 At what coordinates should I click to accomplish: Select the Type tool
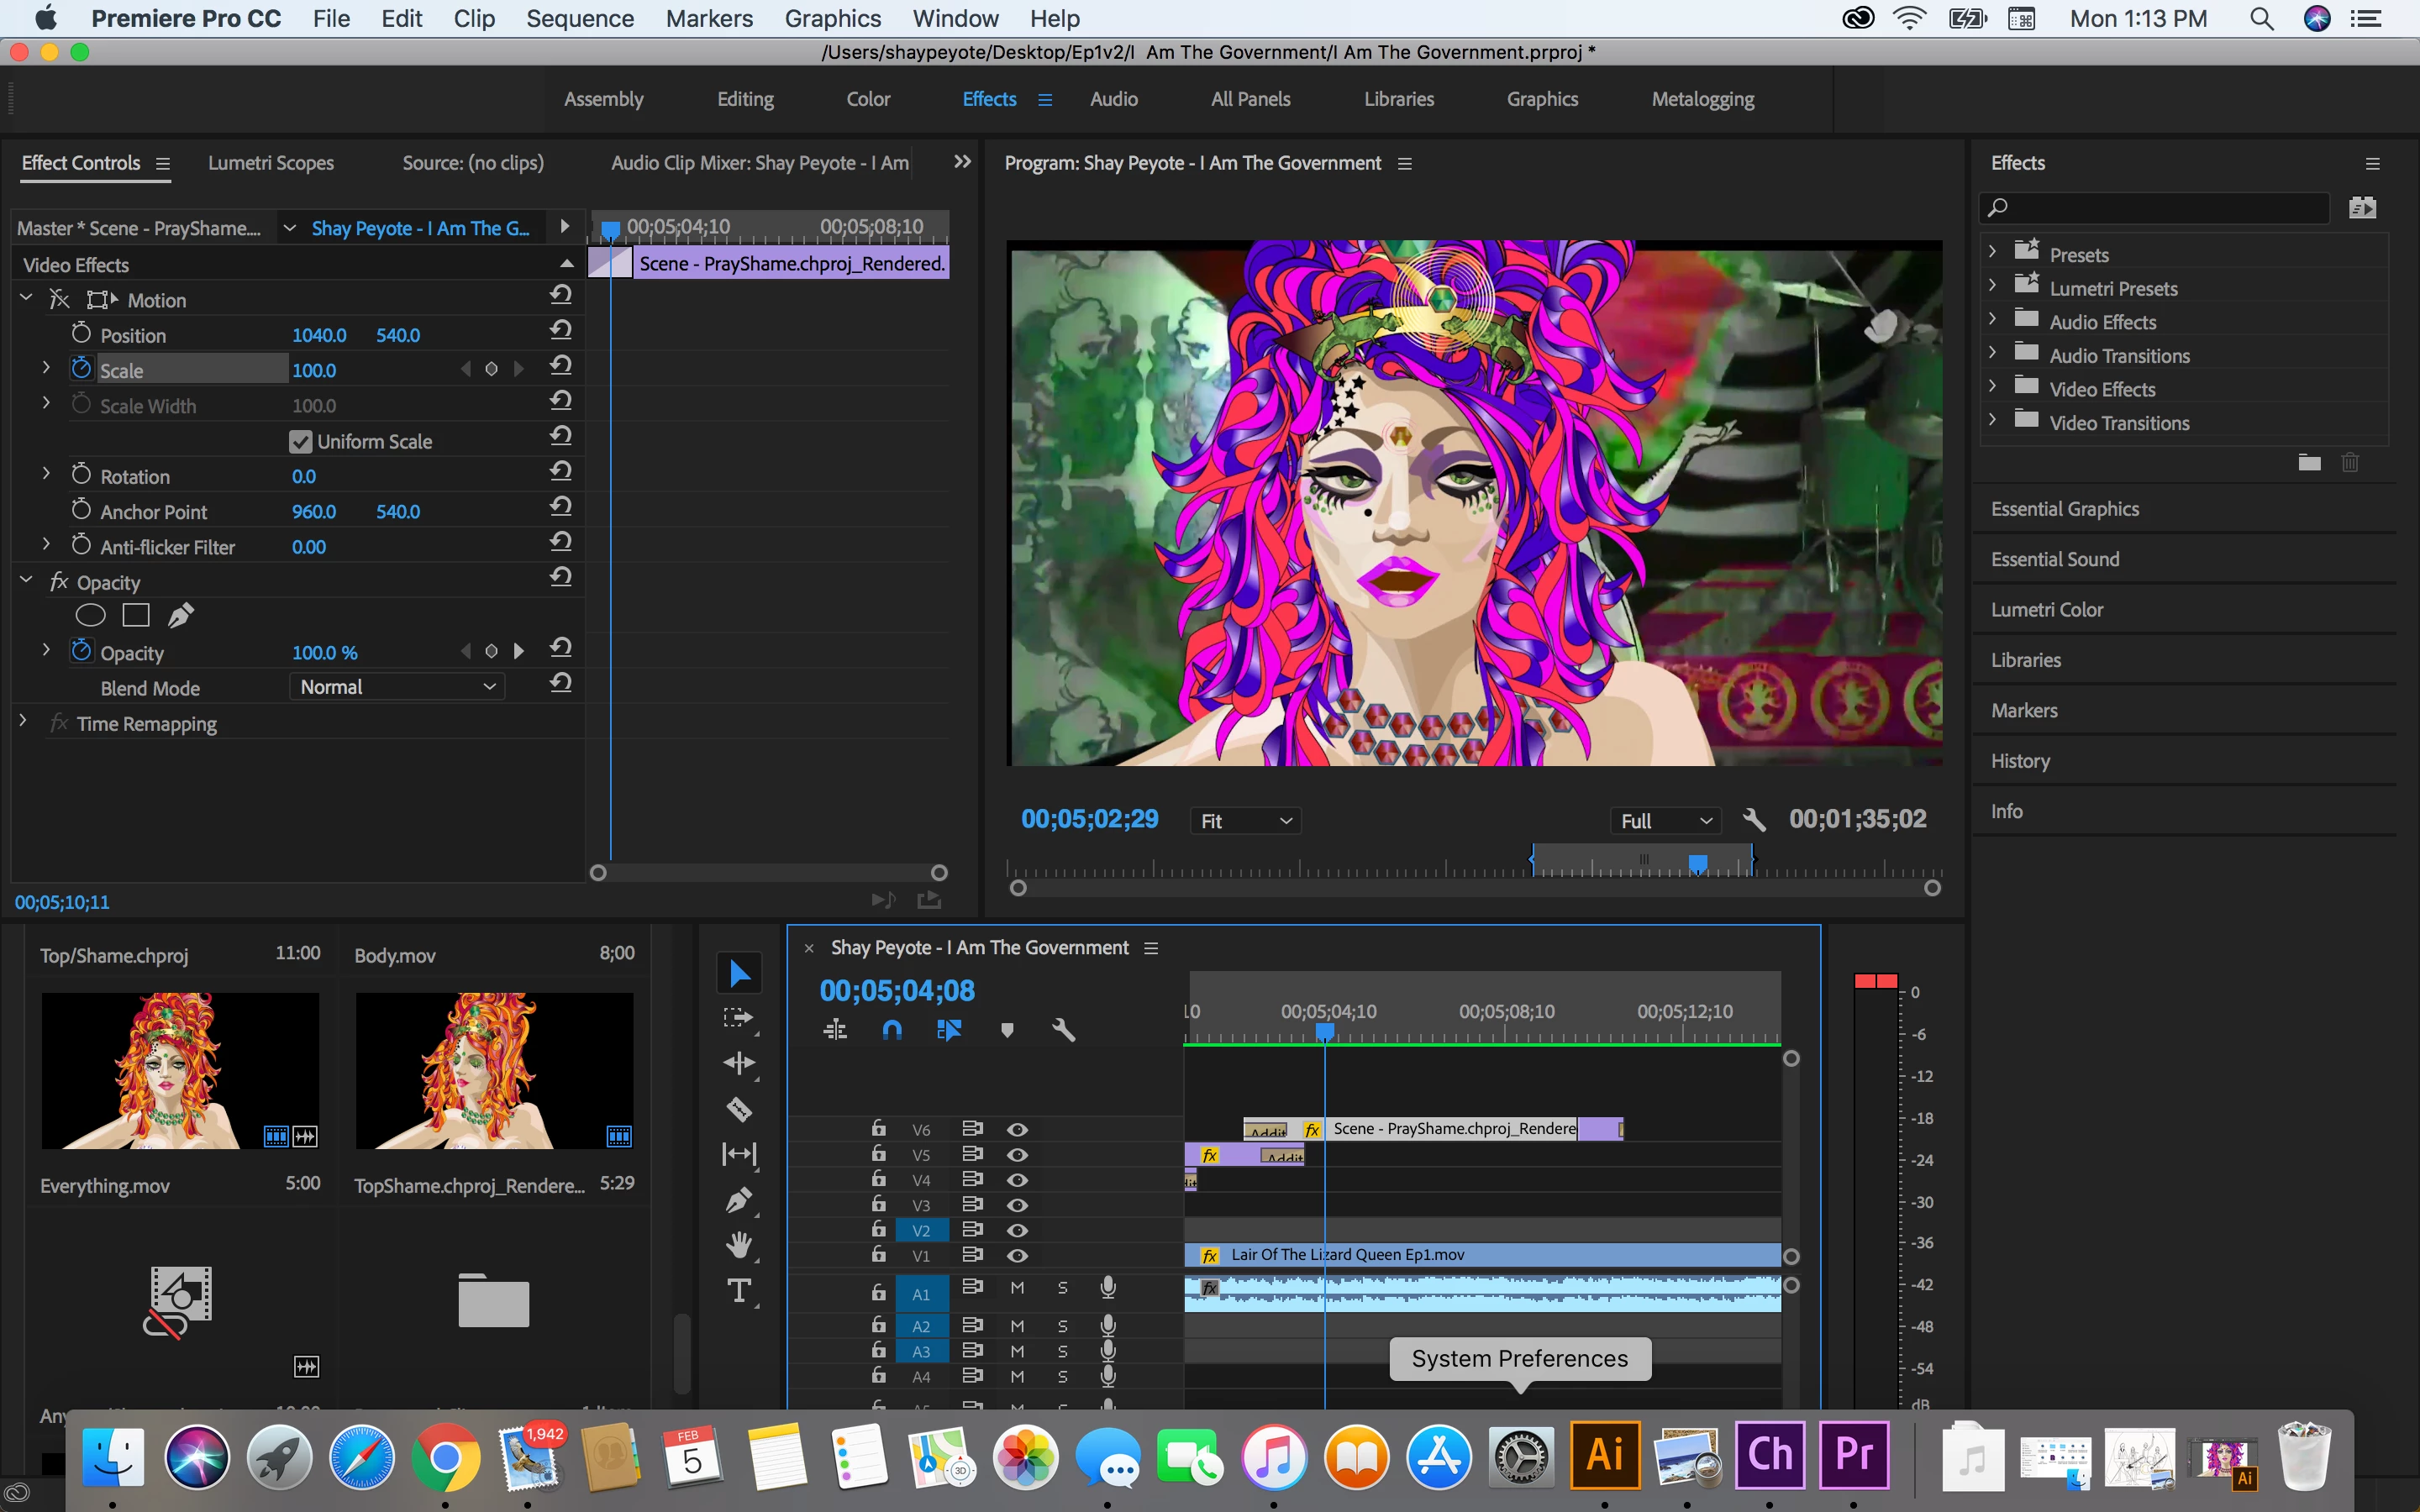[x=739, y=1291]
